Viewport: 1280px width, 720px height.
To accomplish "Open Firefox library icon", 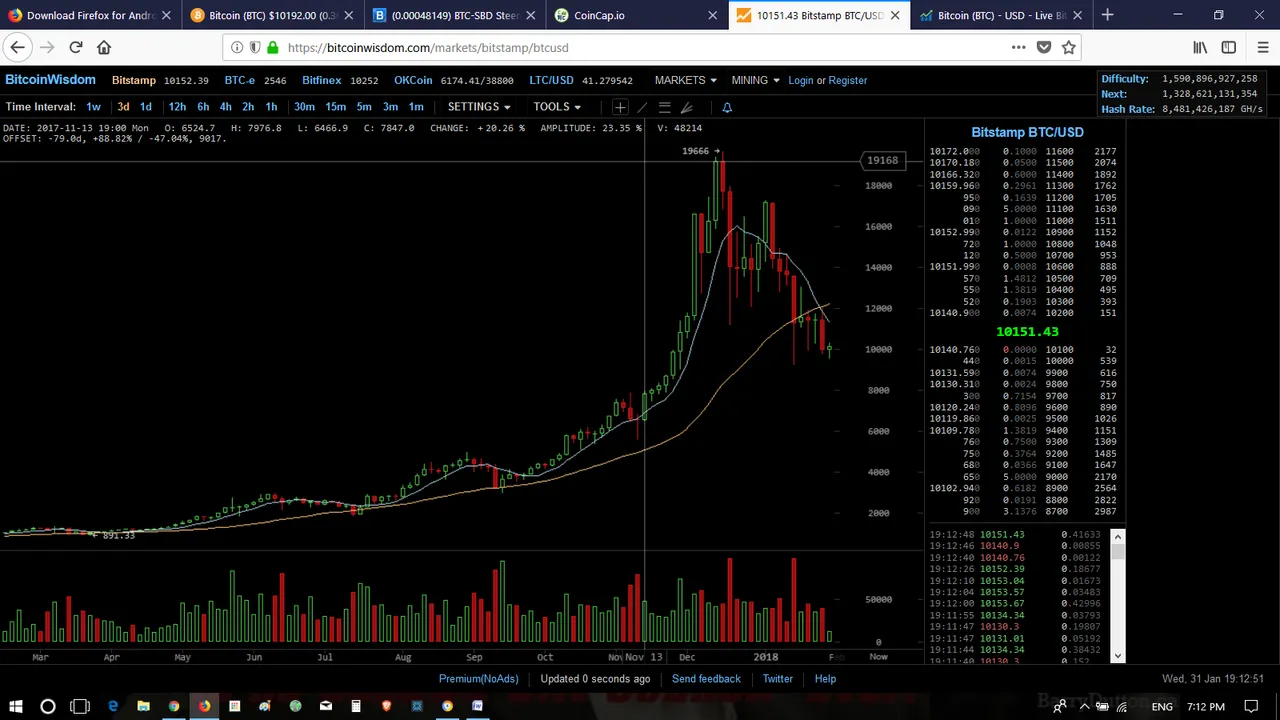I will [x=1200, y=47].
